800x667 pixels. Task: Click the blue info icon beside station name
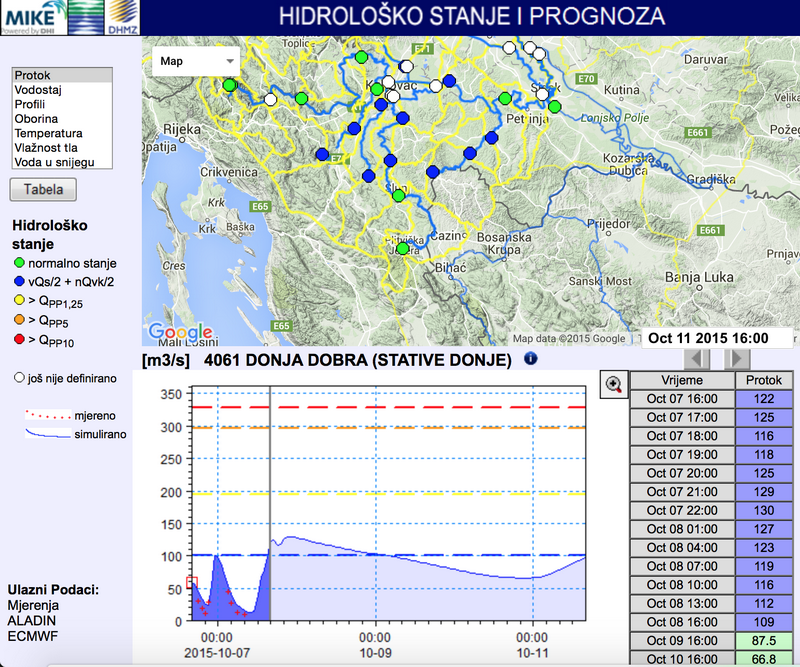530,358
